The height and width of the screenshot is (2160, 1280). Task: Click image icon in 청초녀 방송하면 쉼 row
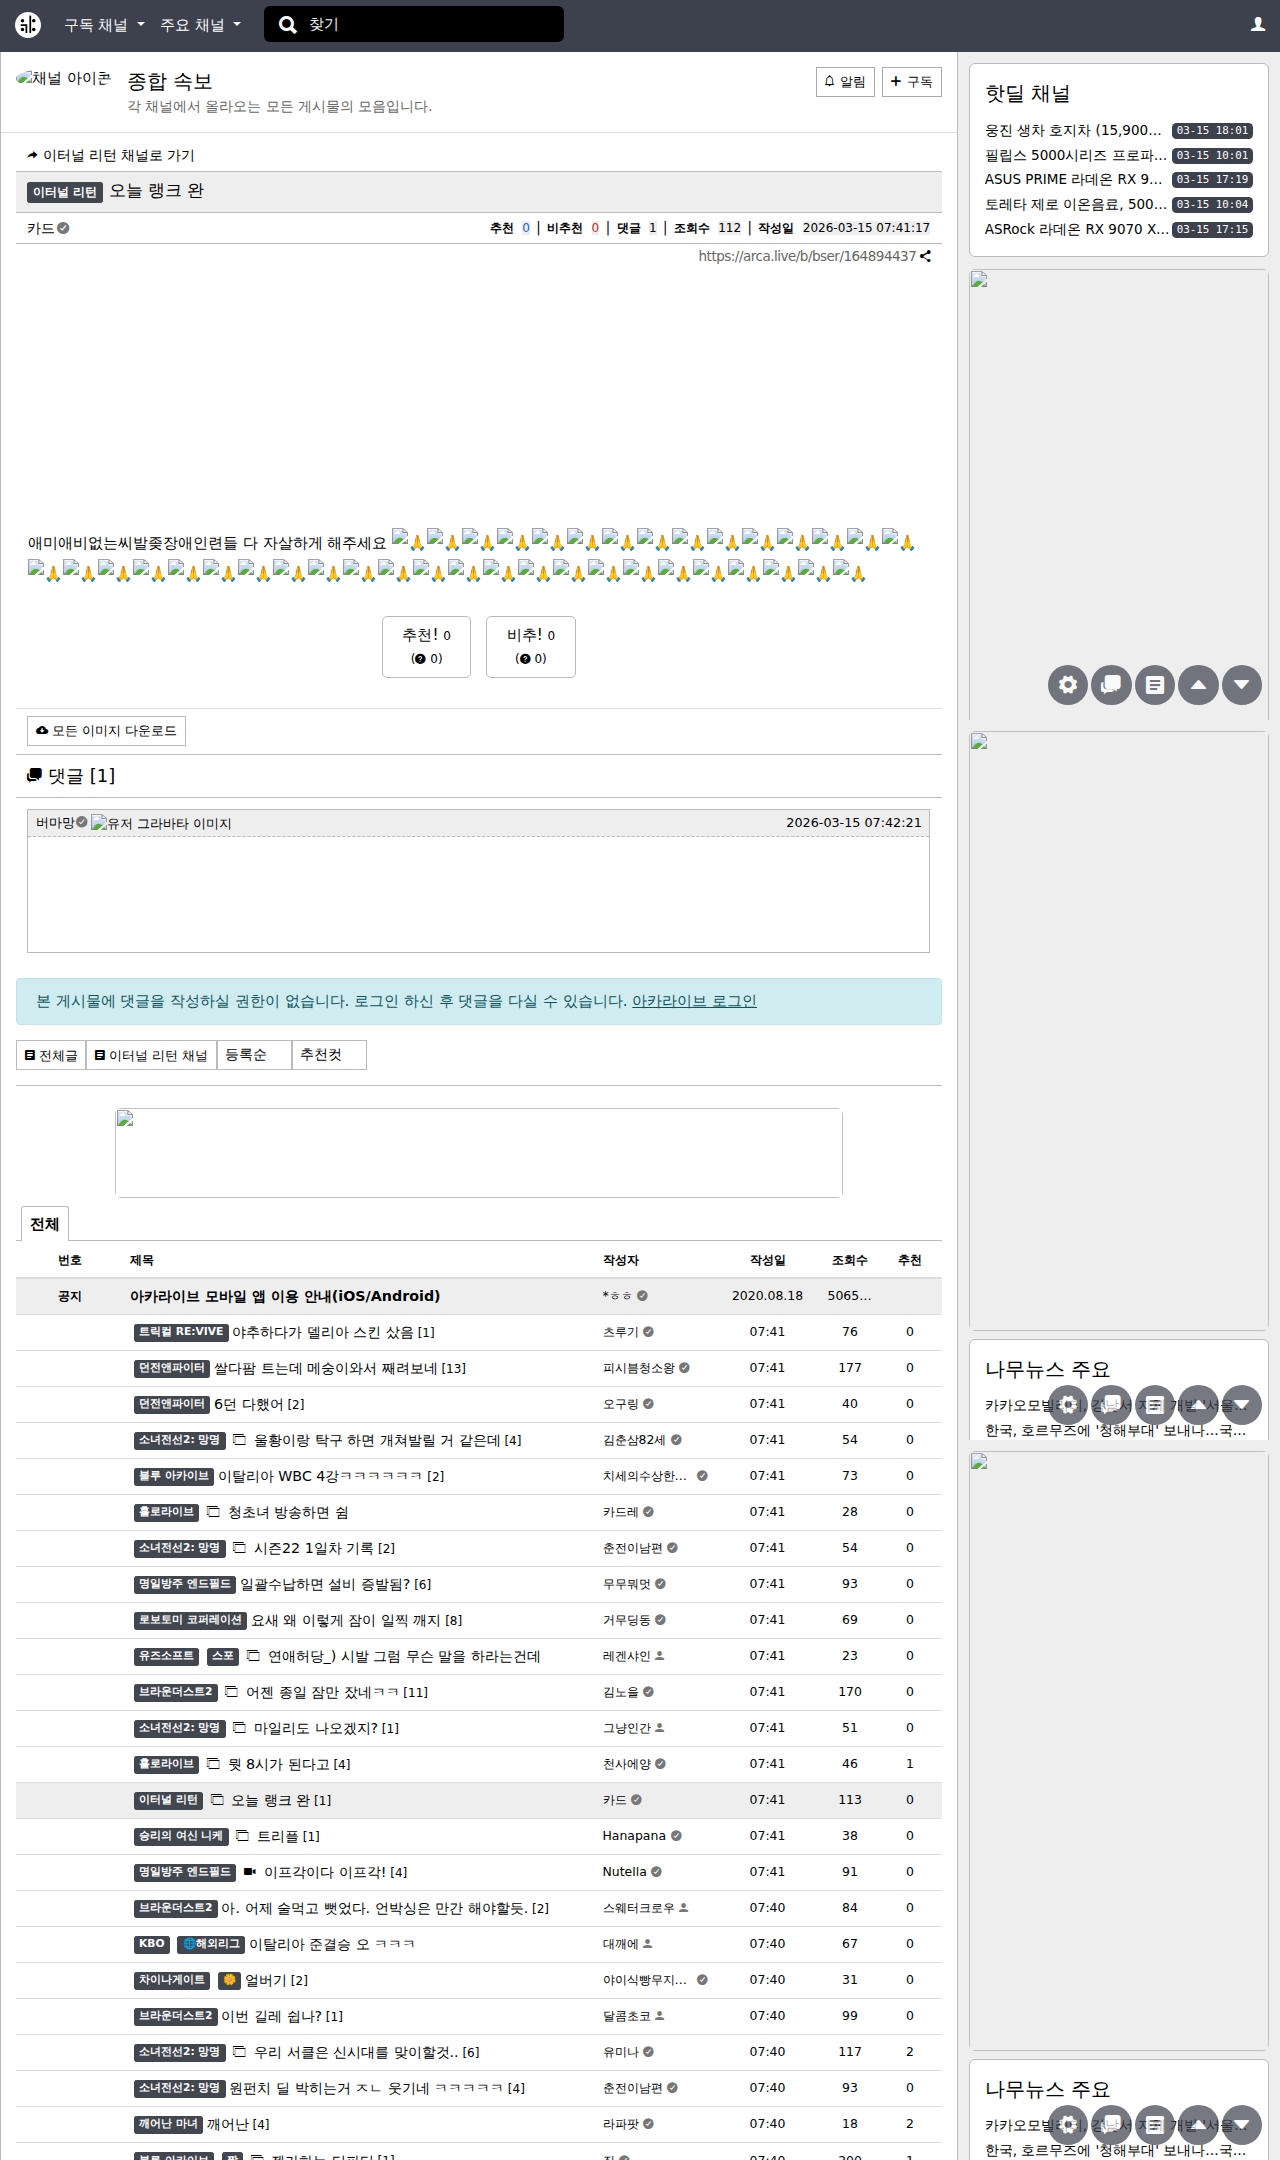[x=213, y=1512]
